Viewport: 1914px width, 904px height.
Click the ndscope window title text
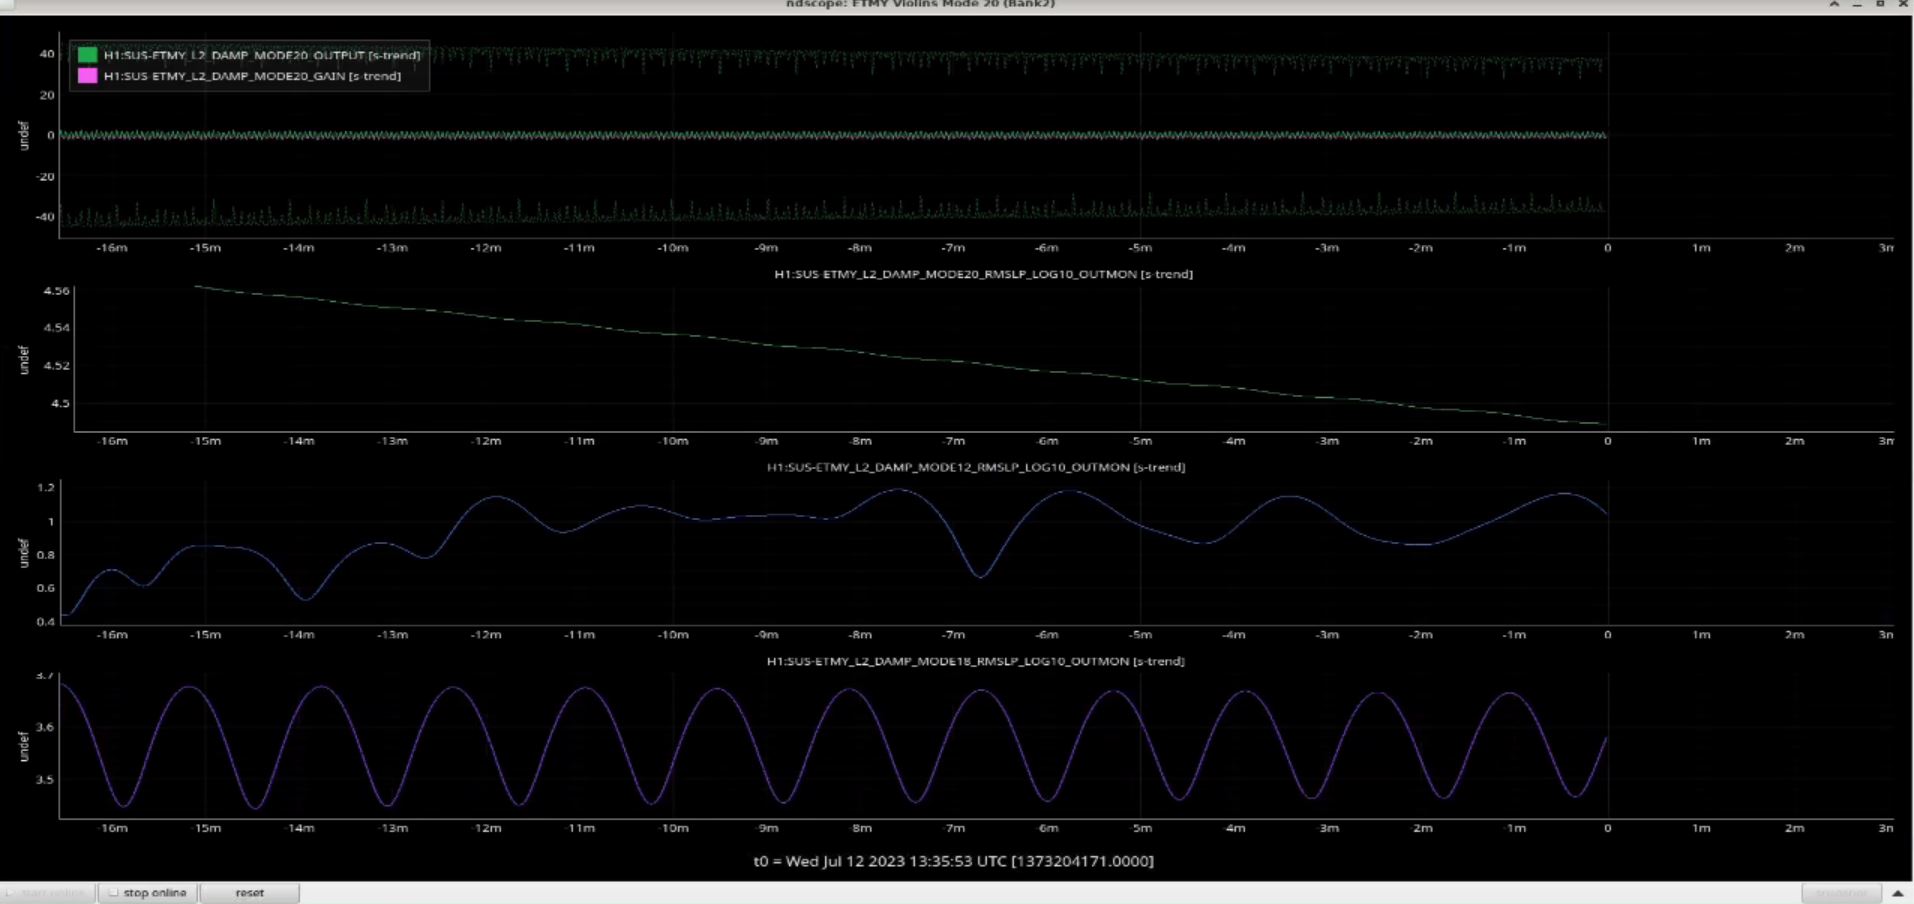[920, 5]
